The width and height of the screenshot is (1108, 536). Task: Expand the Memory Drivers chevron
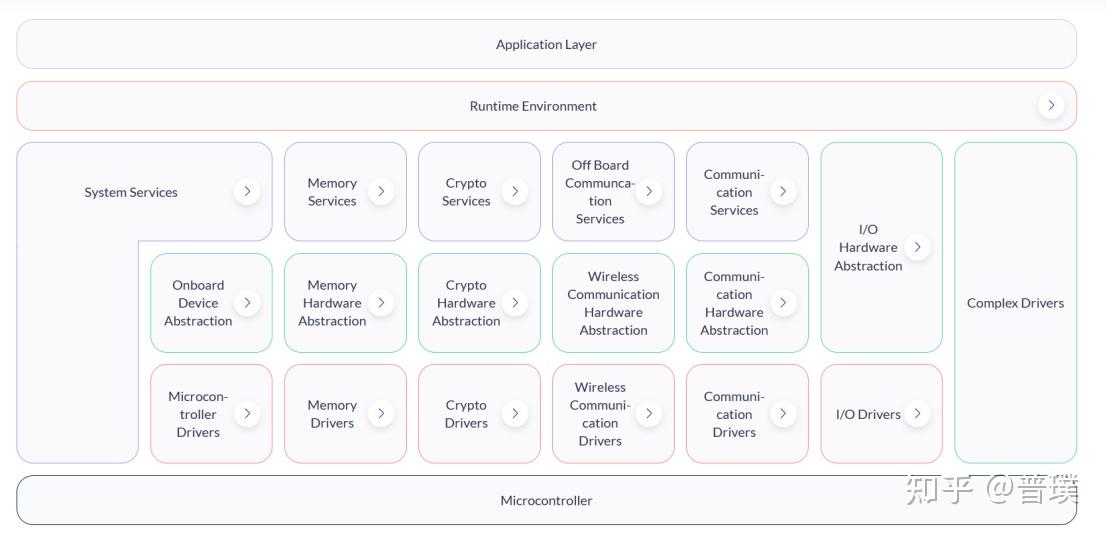click(x=381, y=413)
